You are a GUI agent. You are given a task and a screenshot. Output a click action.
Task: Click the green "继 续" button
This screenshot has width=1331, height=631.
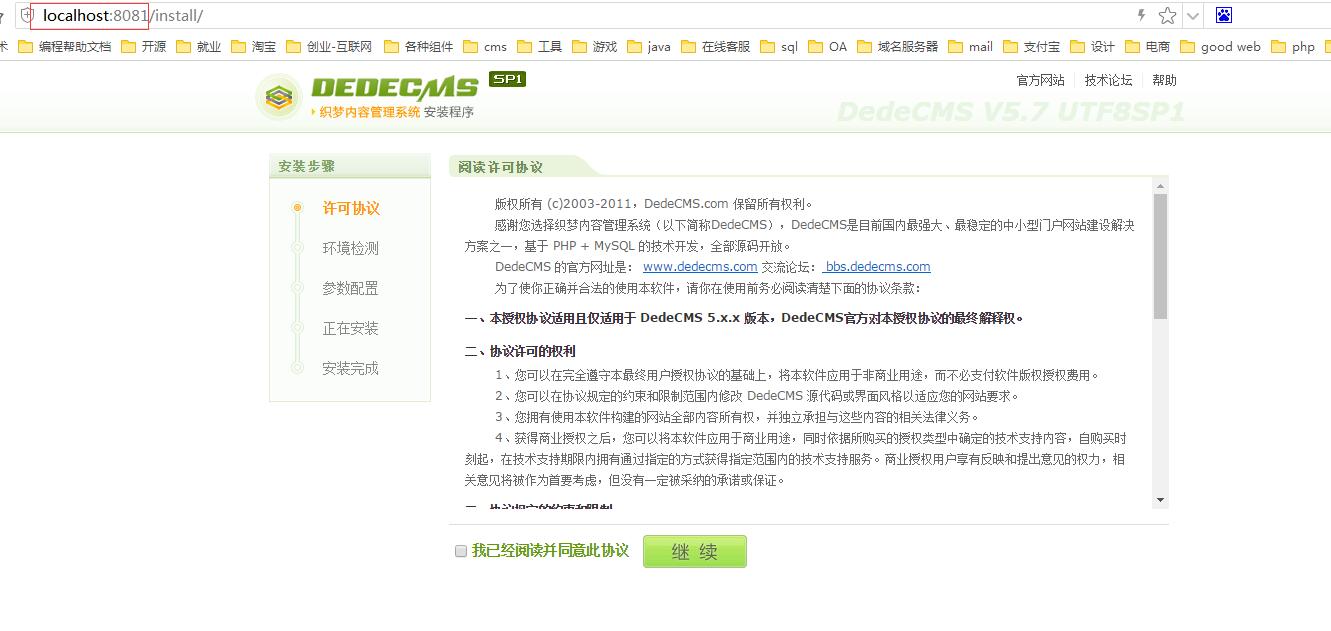694,550
